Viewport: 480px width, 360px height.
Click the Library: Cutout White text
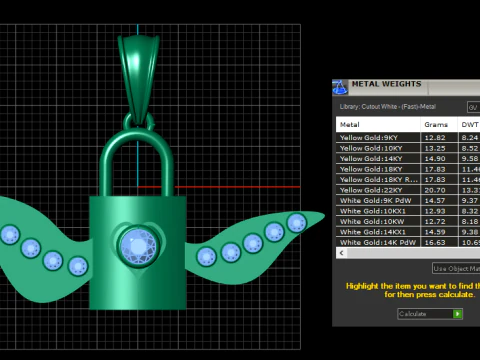[388, 107]
